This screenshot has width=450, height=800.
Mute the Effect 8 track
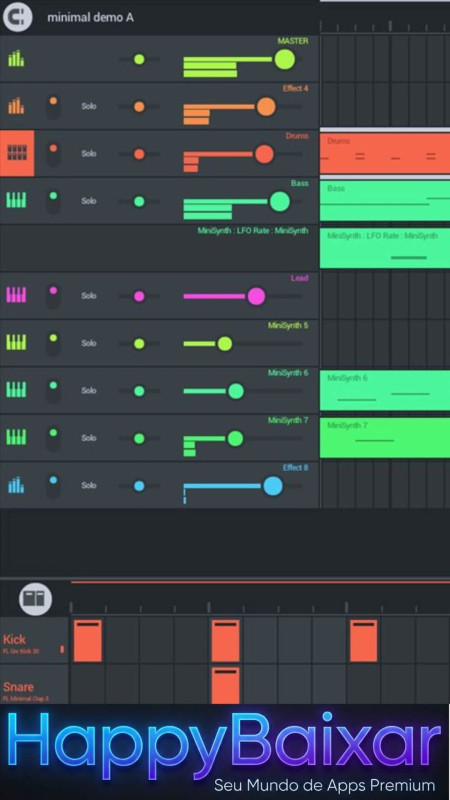pyautogui.click(x=53, y=486)
